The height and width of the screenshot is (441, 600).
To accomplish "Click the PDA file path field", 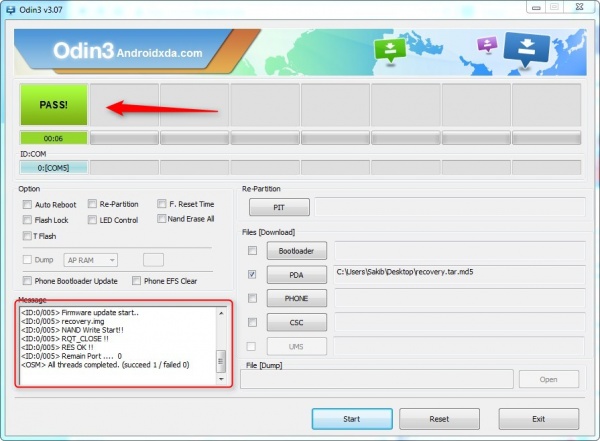I will click(x=460, y=274).
